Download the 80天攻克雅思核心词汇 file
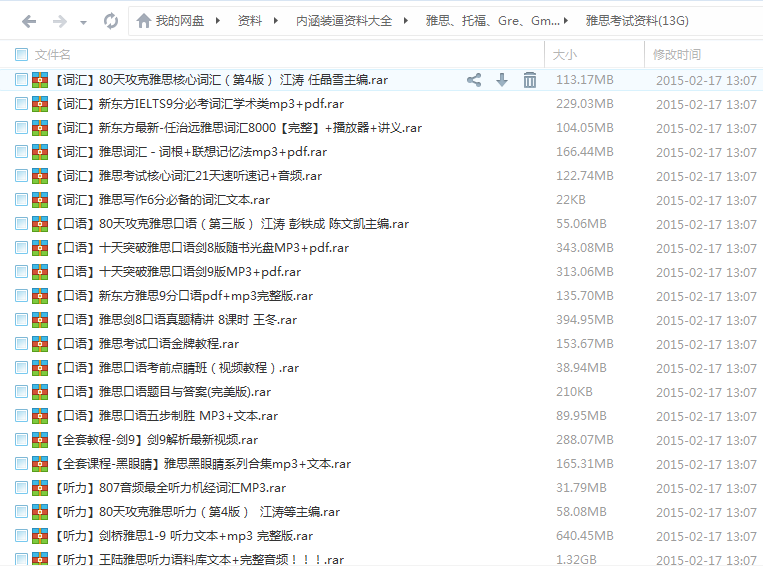 point(502,80)
